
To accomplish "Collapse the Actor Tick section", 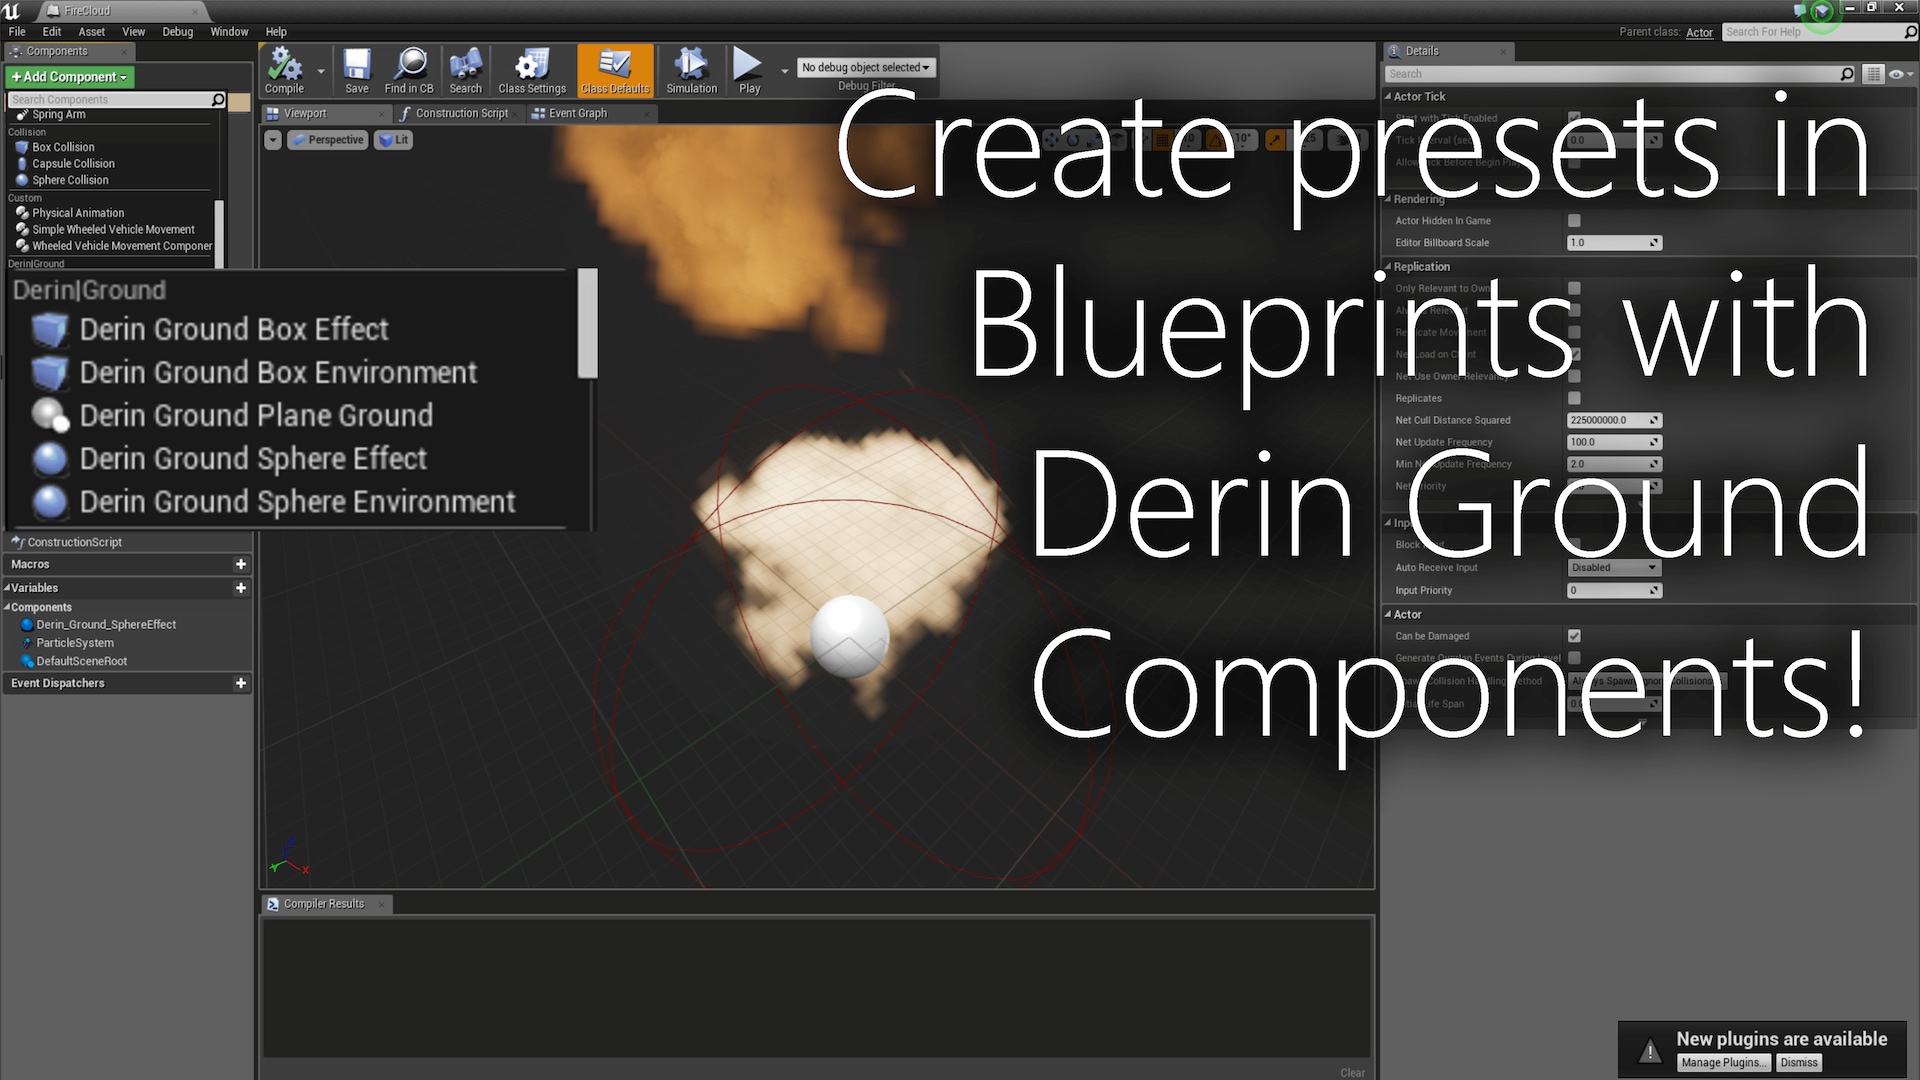I will click(x=1388, y=97).
